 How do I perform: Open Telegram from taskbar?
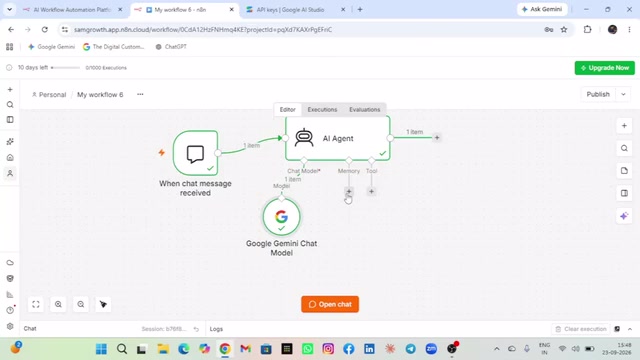[x=411, y=349]
